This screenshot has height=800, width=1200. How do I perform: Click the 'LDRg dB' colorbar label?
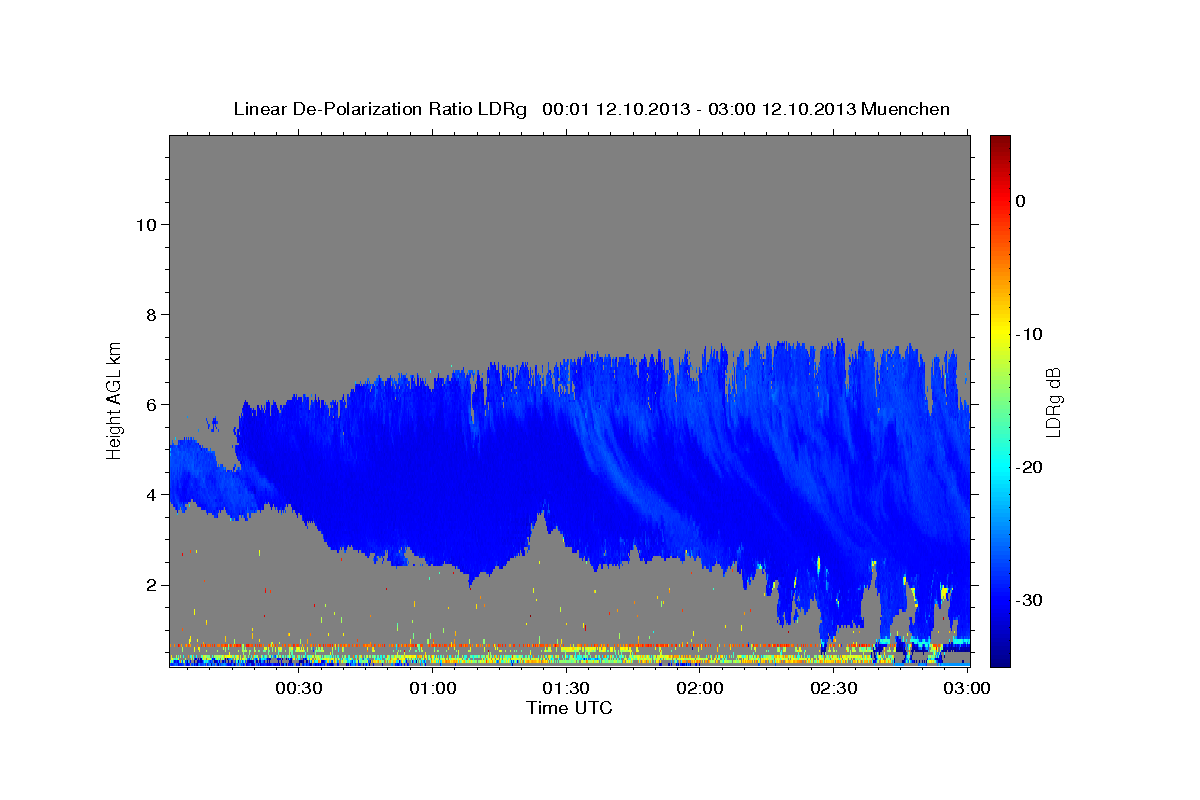pos(1053,402)
